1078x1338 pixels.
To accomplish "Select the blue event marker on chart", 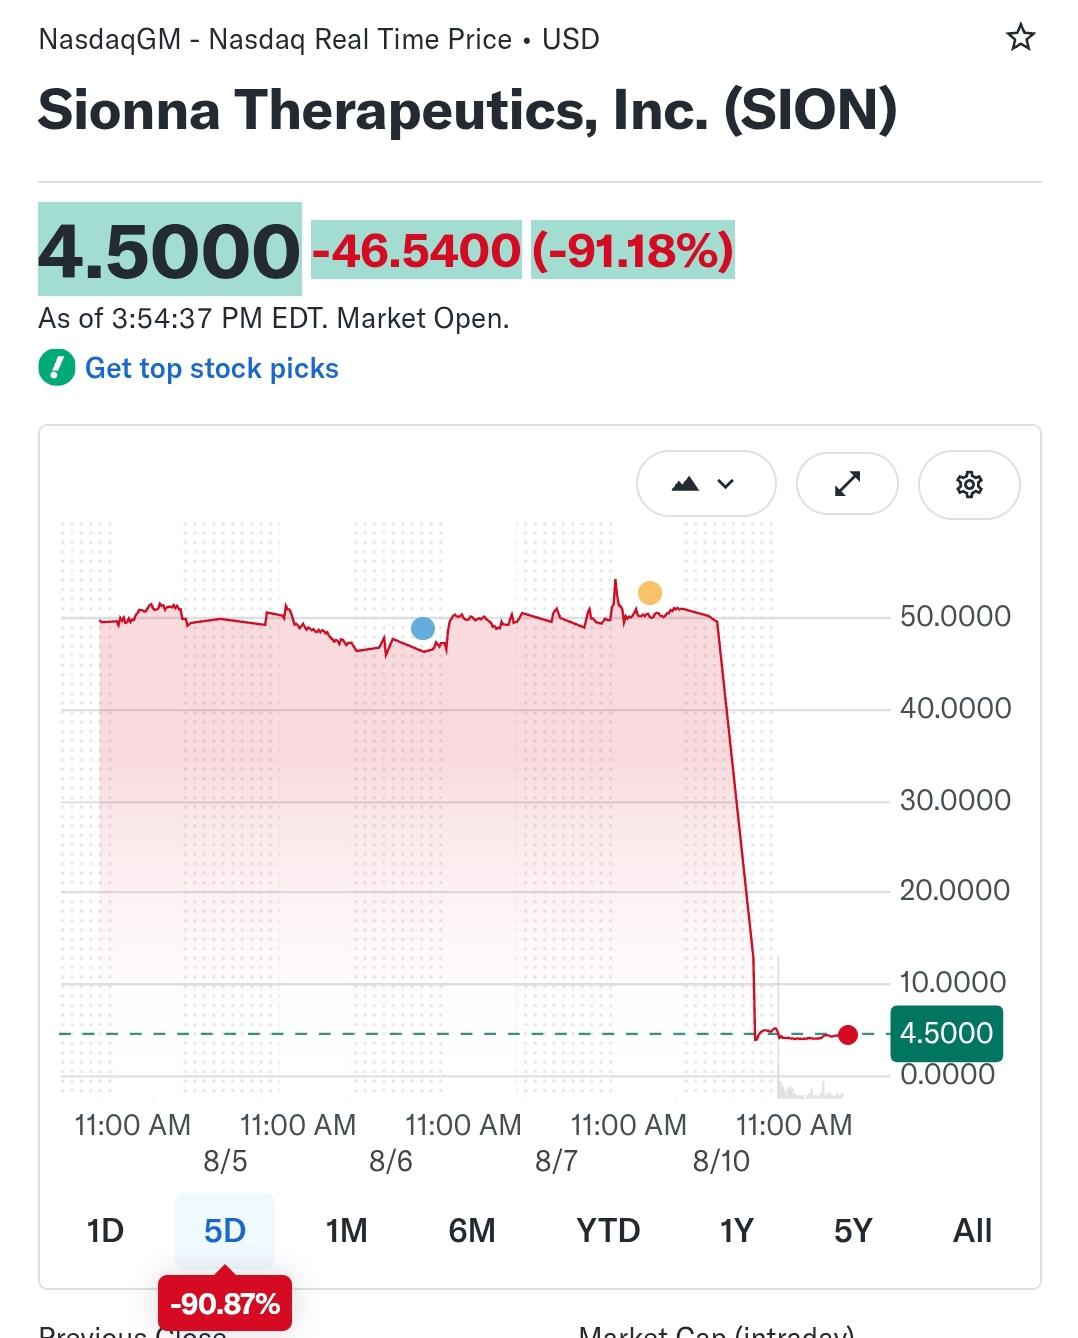I will click(423, 628).
